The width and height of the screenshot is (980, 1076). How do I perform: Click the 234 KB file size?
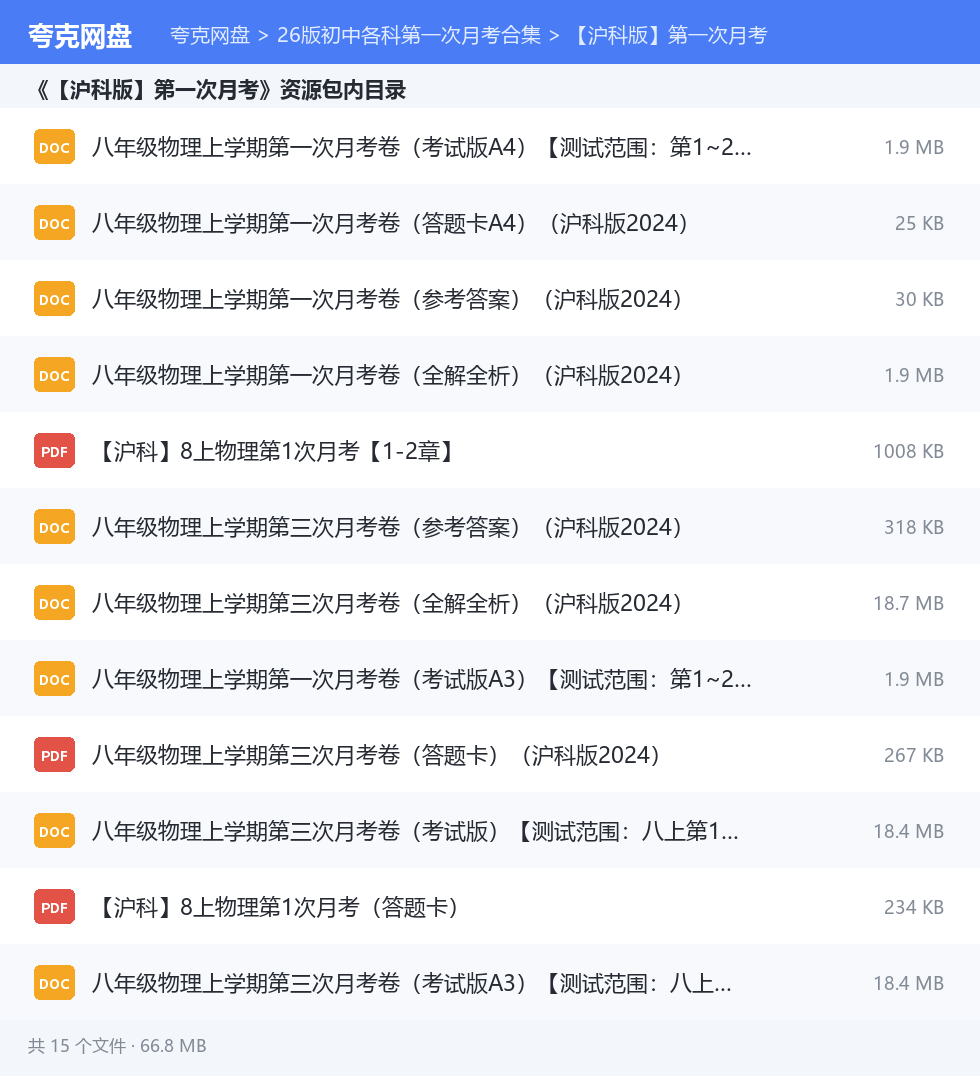click(913, 907)
